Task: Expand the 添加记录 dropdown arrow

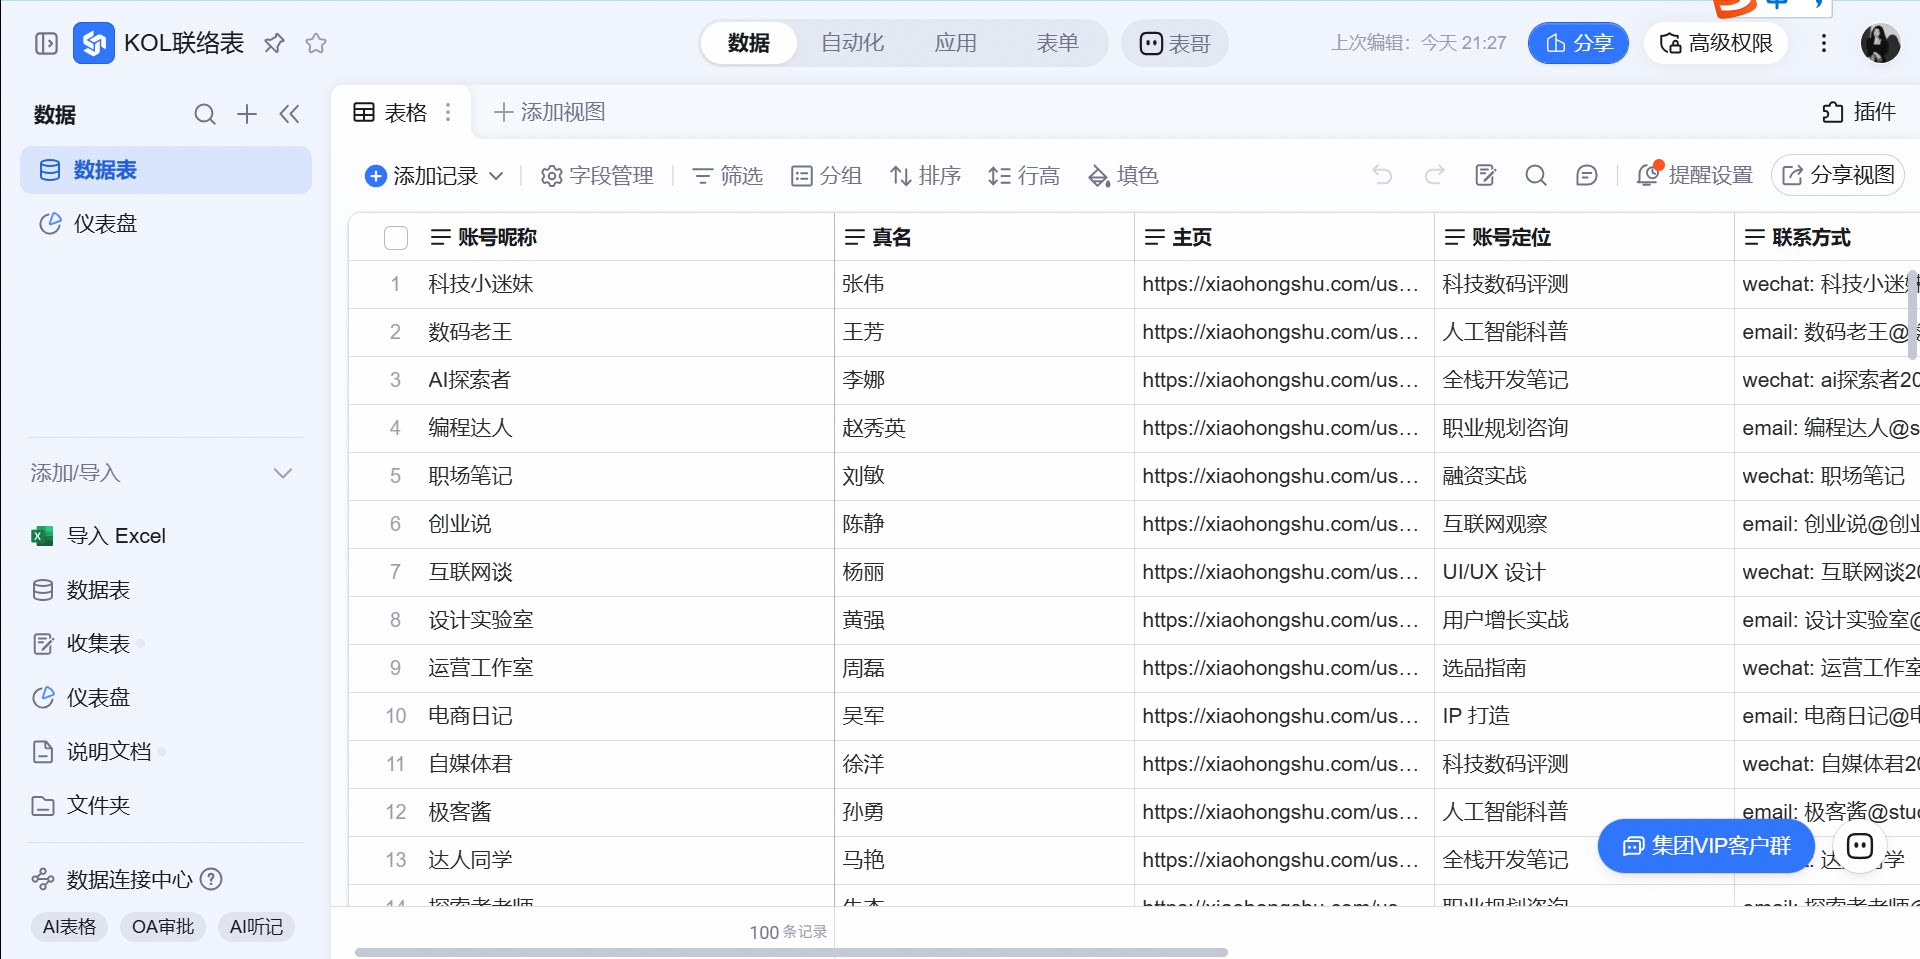Action: pos(496,176)
